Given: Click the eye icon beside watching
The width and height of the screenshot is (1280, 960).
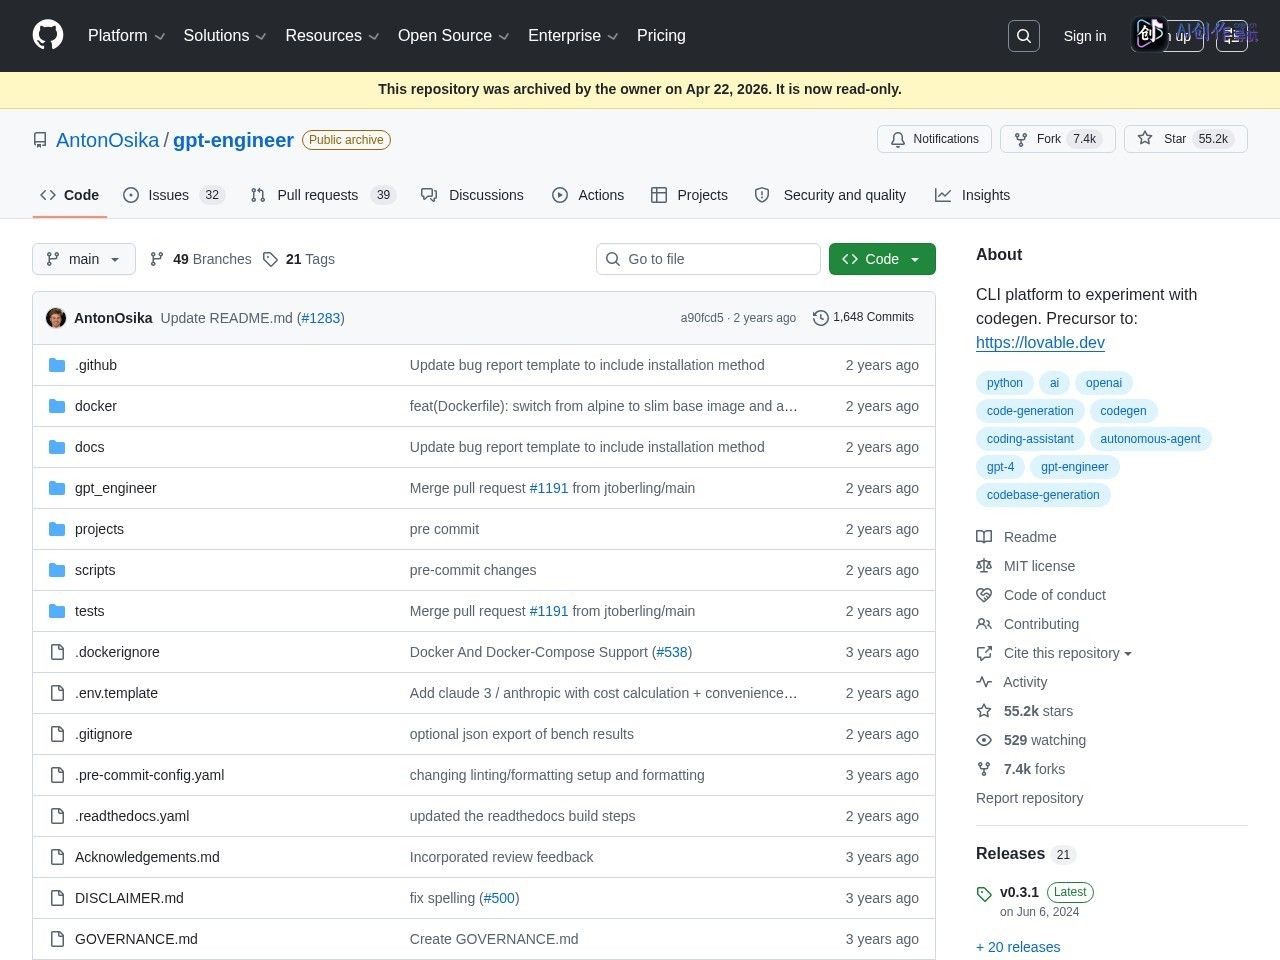Looking at the screenshot, I should point(984,740).
